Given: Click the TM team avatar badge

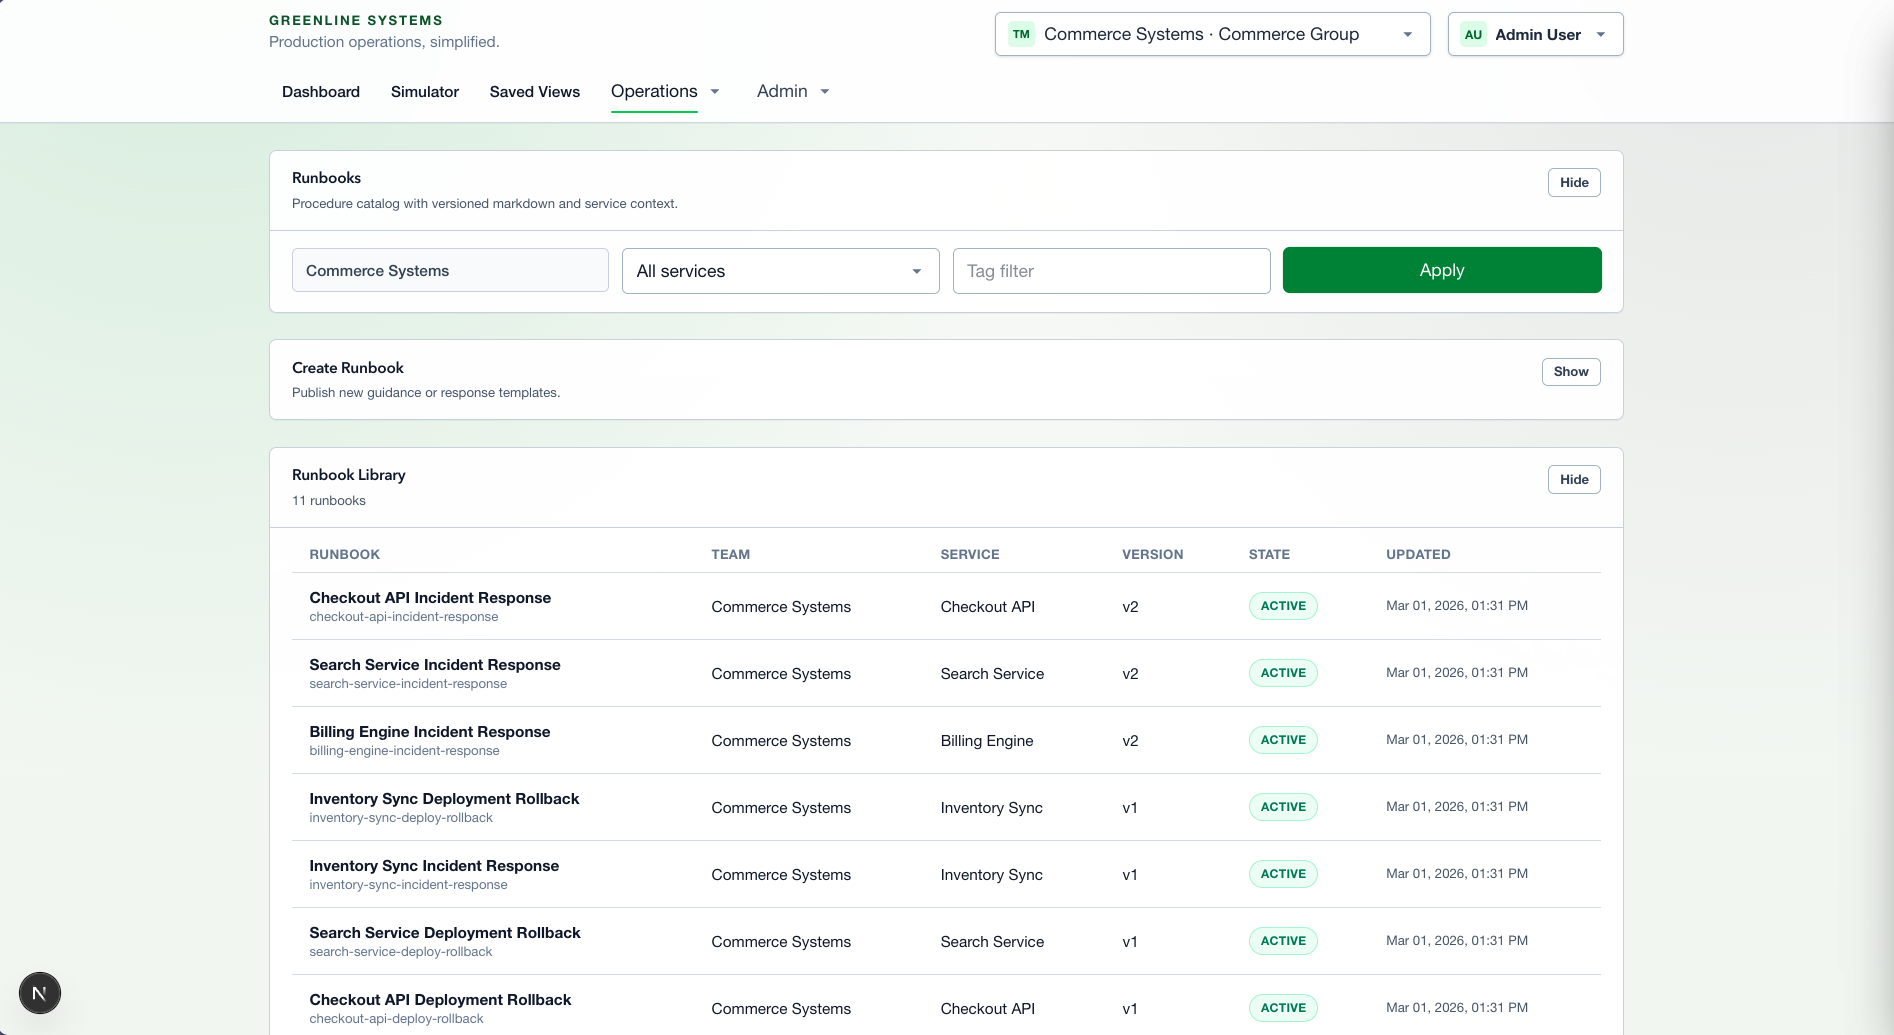Looking at the screenshot, I should pyautogui.click(x=1021, y=34).
